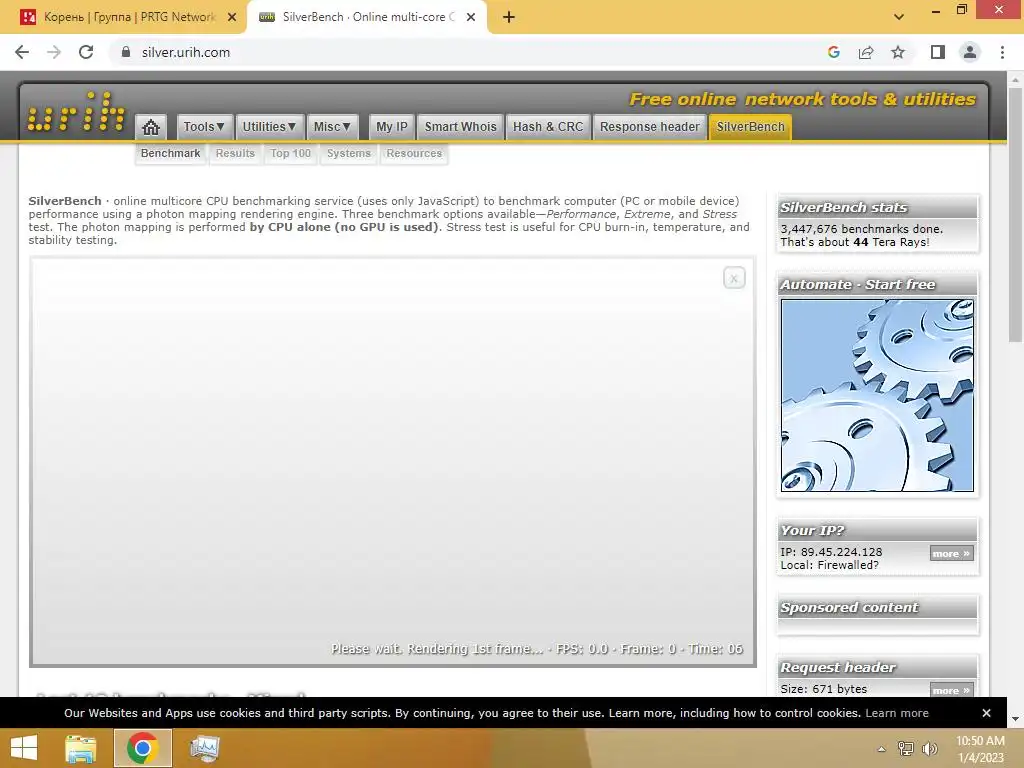The height and width of the screenshot is (768, 1024).
Task: Open Learn more cookie link
Action: pyautogui.click(x=897, y=713)
